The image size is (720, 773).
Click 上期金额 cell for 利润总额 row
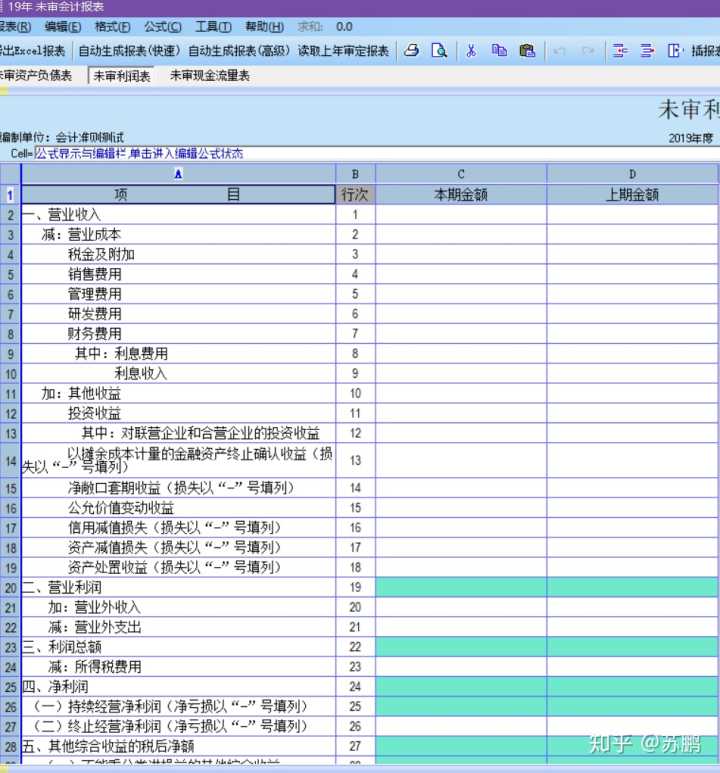pyautogui.click(x=632, y=647)
